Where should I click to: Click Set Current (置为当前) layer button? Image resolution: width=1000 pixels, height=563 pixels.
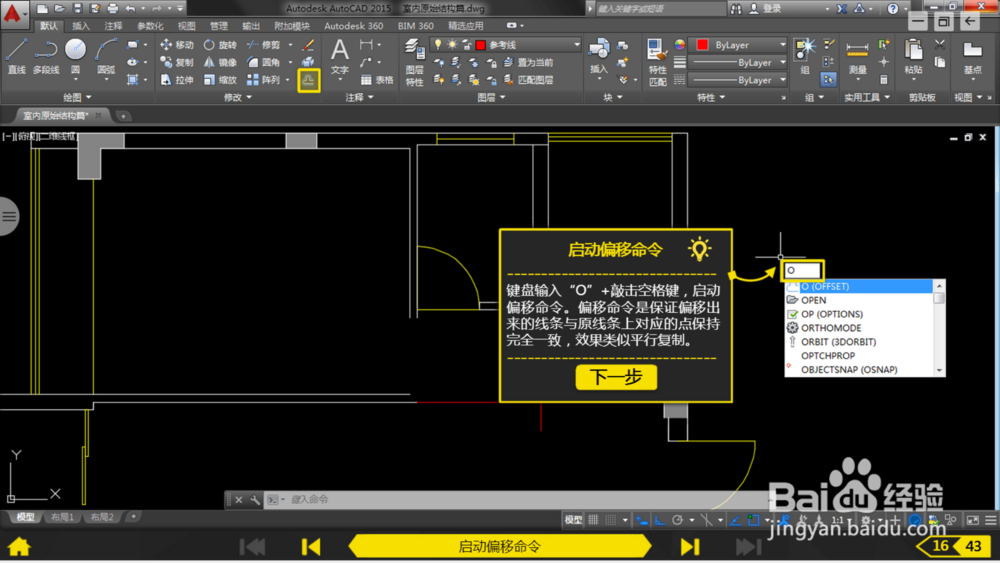[529, 62]
